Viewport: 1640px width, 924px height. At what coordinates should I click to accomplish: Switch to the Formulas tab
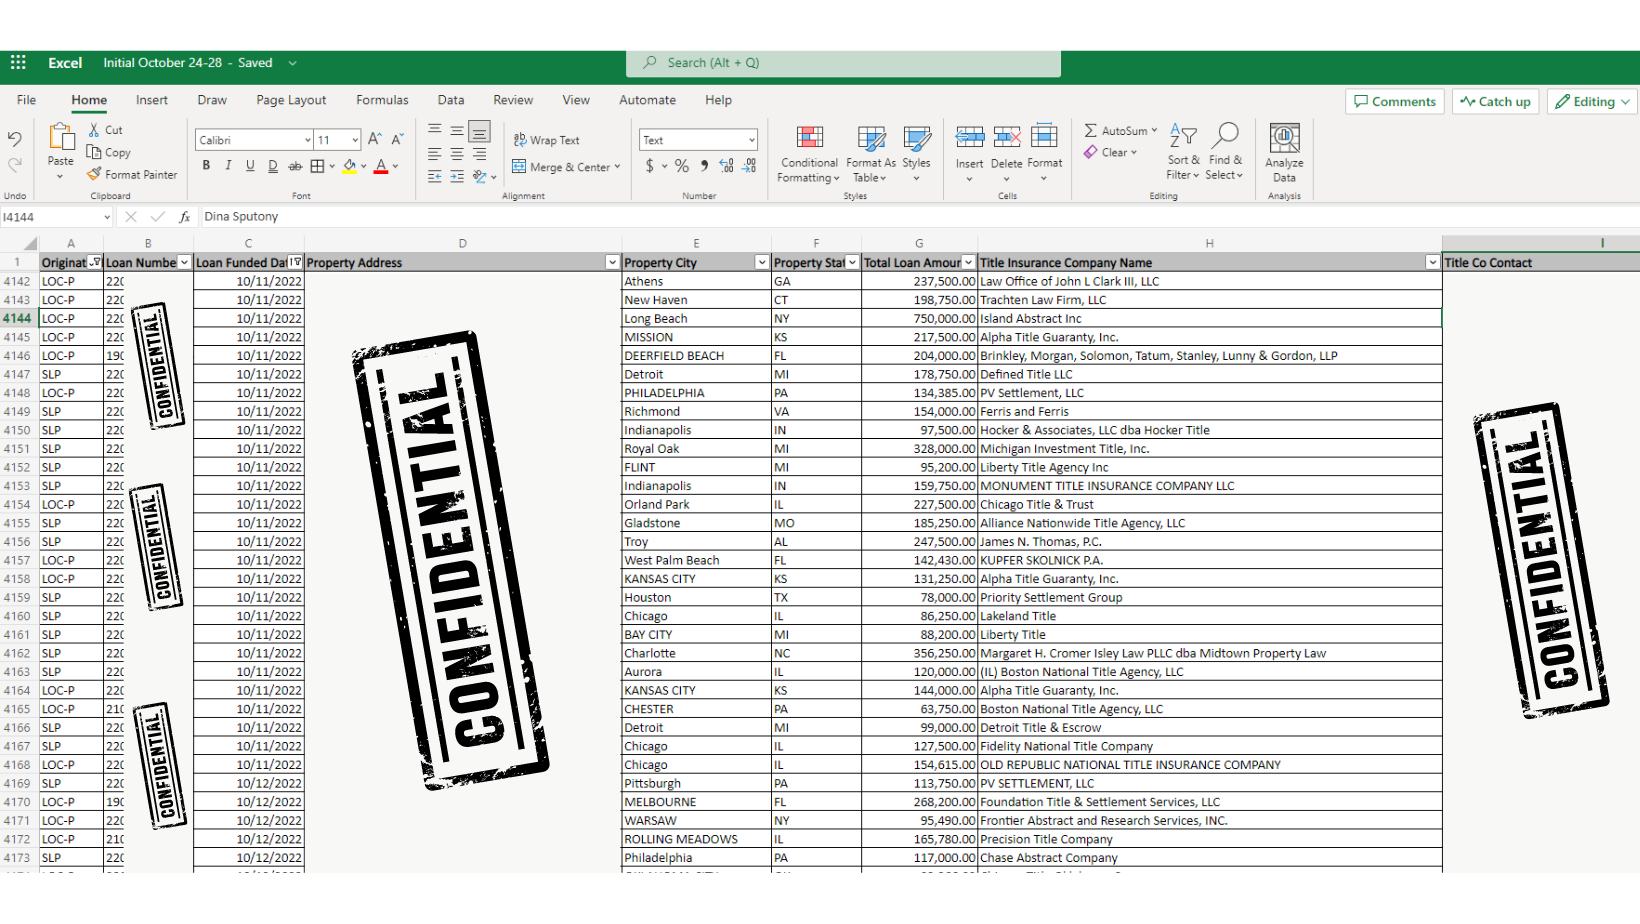382,100
